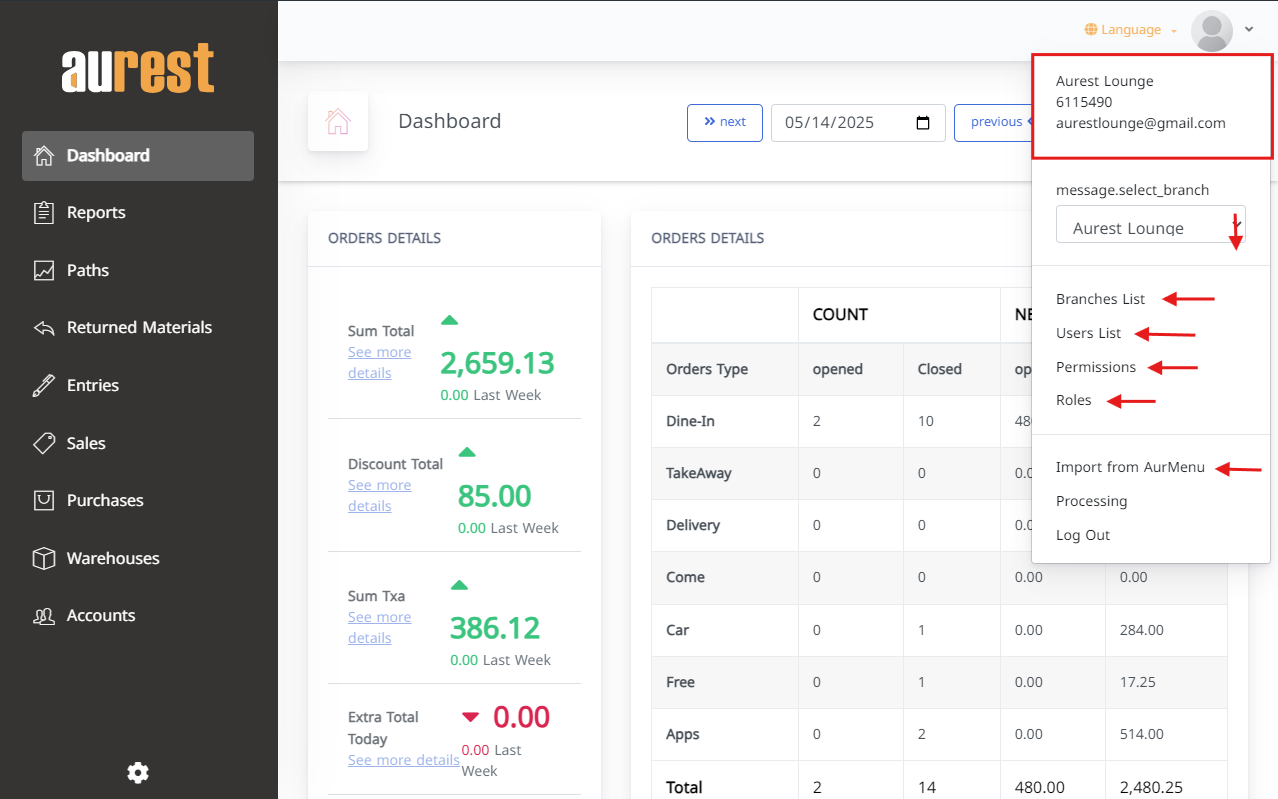Open settings via gear icon
This screenshot has width=1278, height=799.
[138, 773]
